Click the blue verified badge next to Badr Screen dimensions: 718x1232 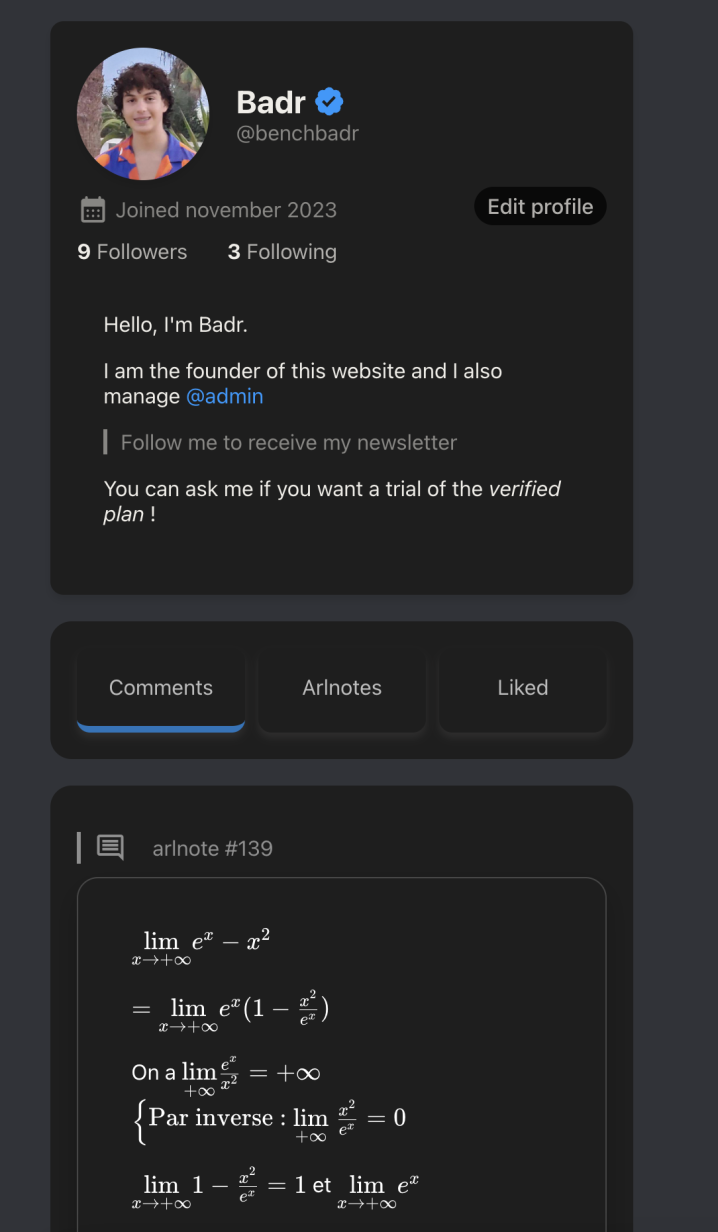tap(329, 101)
